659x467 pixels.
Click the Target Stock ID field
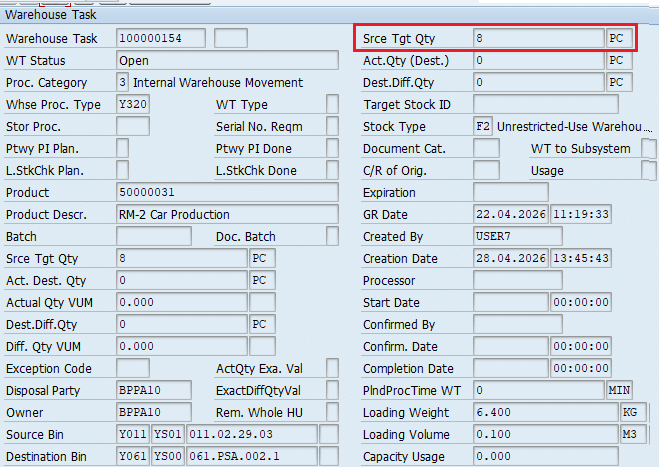click(545, 104)
